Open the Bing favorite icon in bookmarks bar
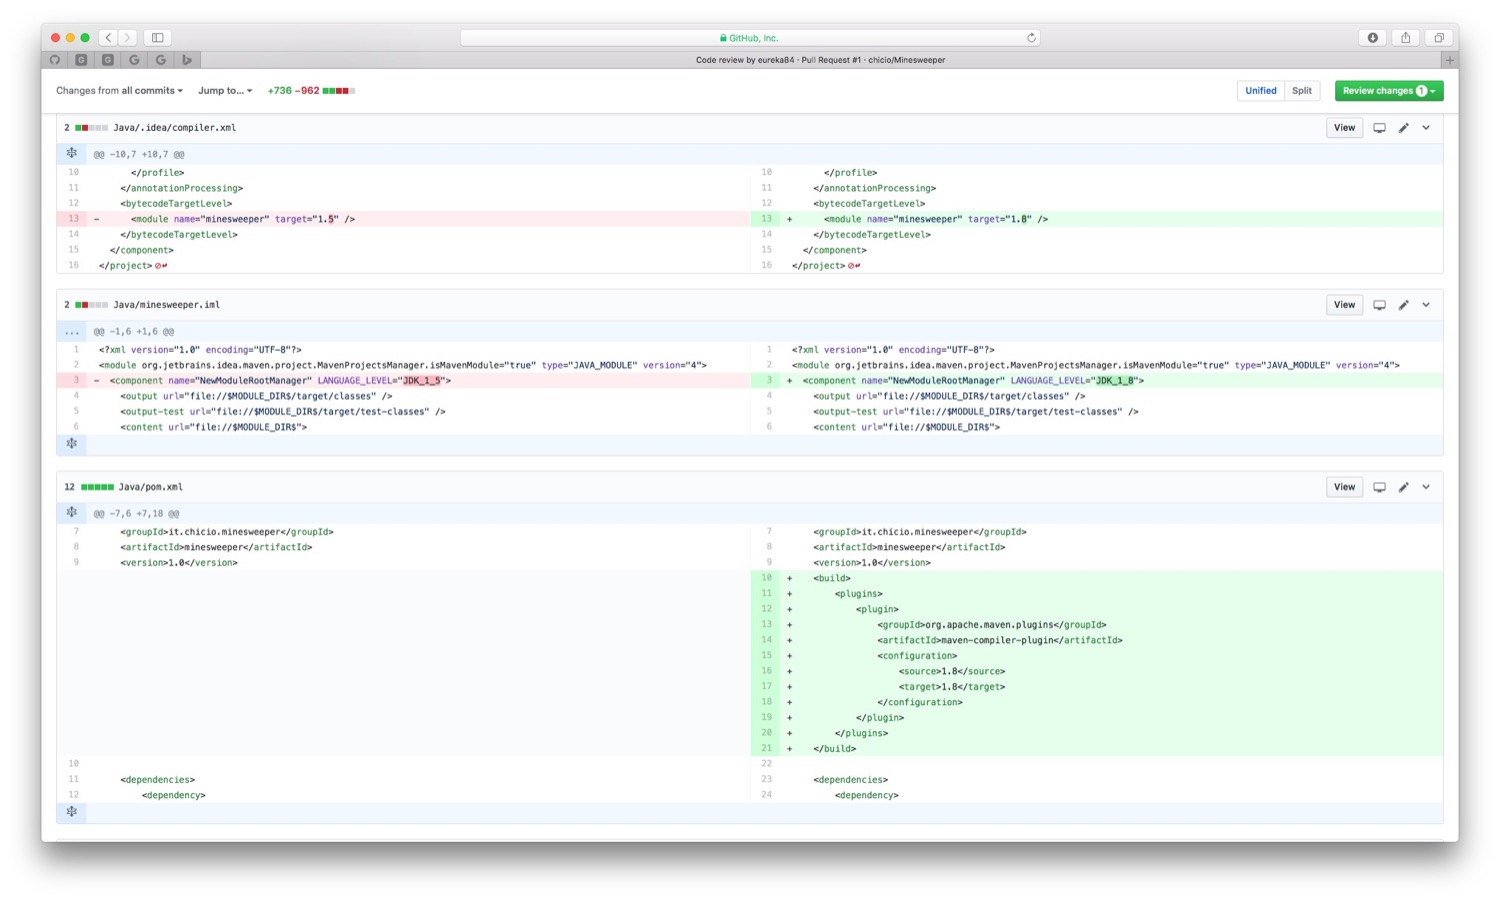 (x=187, y=60)
